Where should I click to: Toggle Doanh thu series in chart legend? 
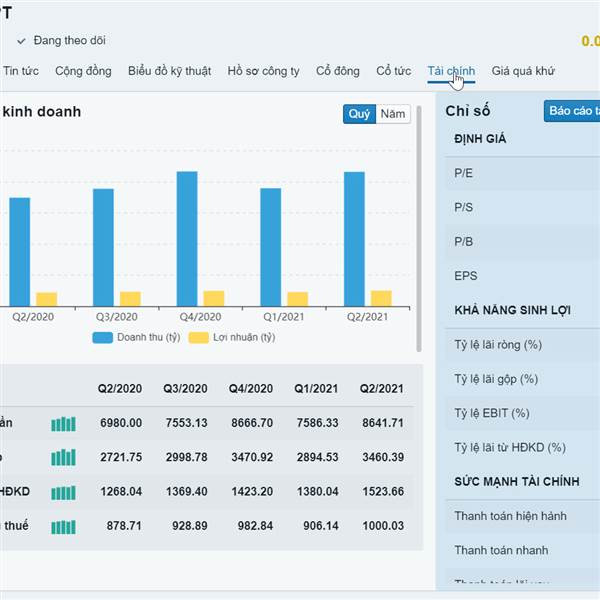pyautogui.click(x=136, y=337)
